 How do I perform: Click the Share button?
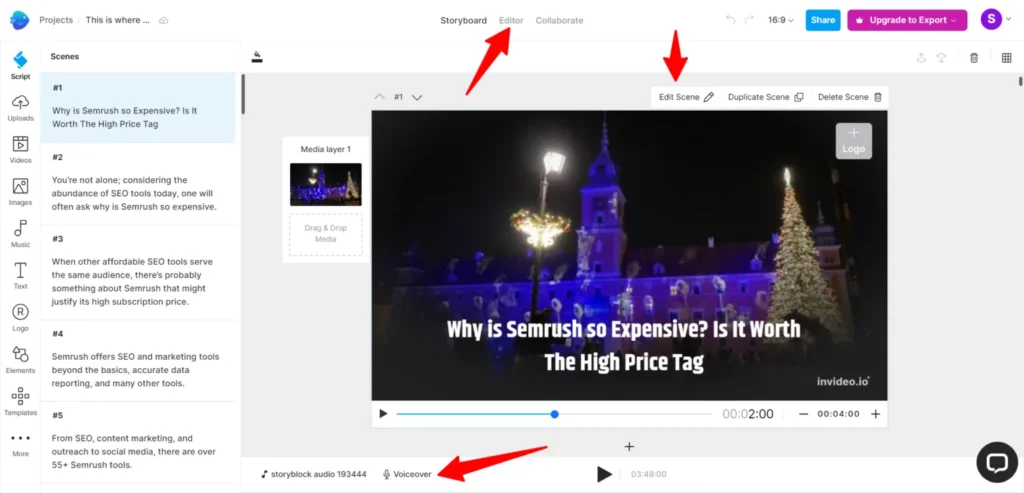pos(823,20)
